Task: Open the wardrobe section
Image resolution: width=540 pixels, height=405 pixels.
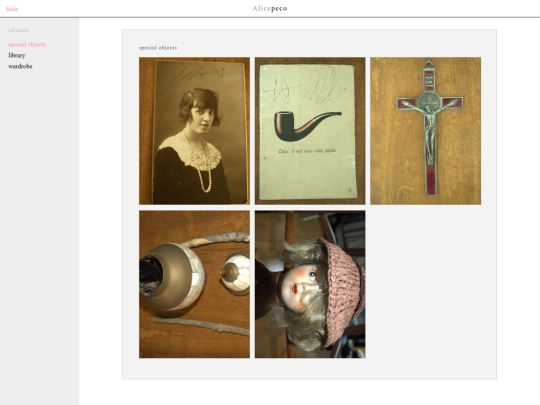Action: [20, 66]
